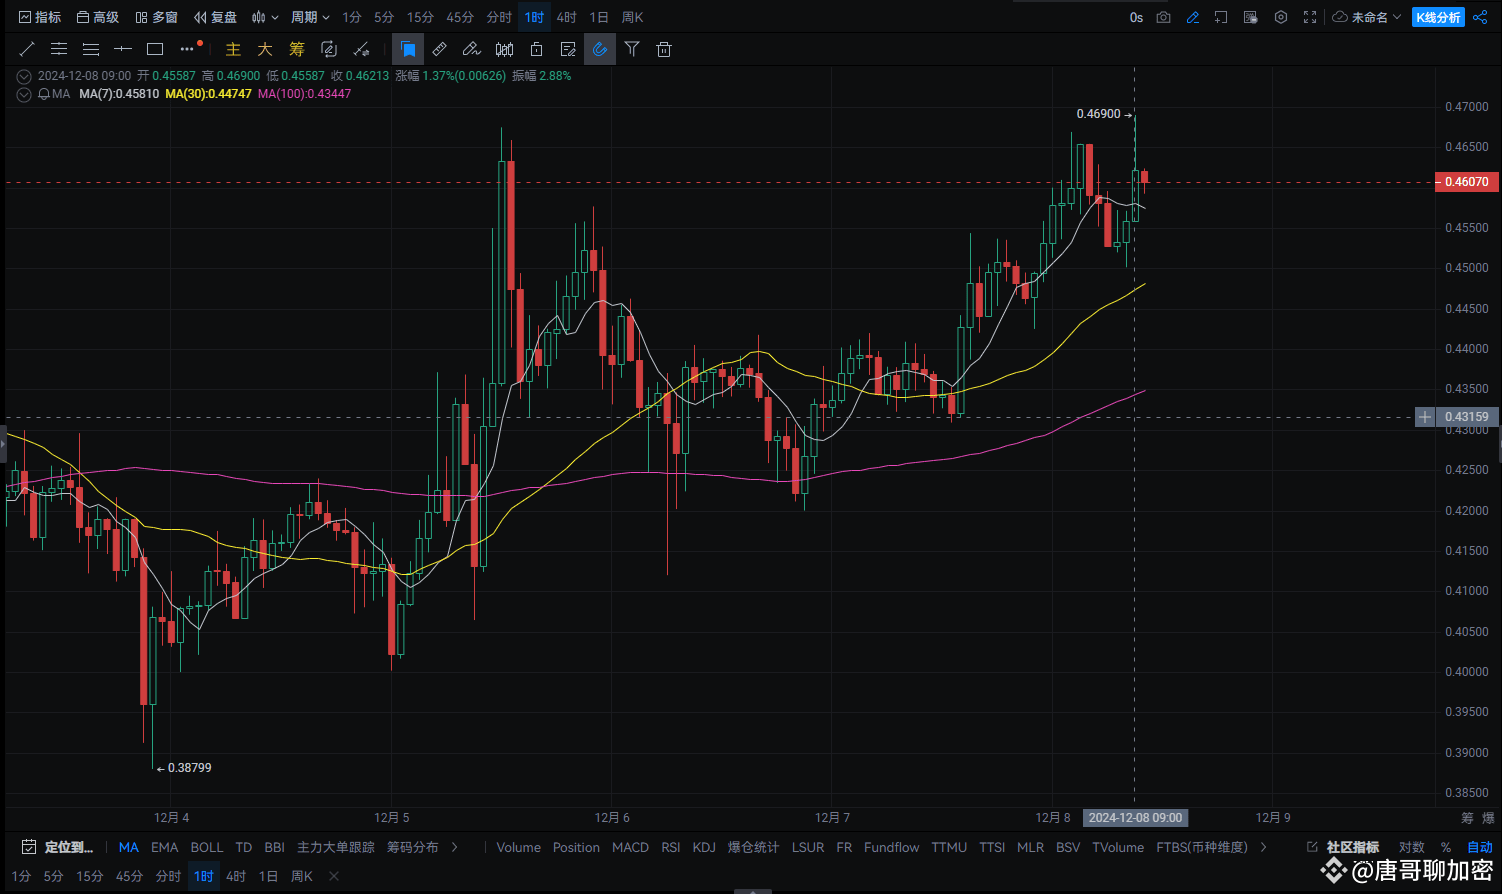Viewport: 1502px width, 894px height.
Task: Toggle the MACD sub-indicator
Action: click(x=630, y=847)
